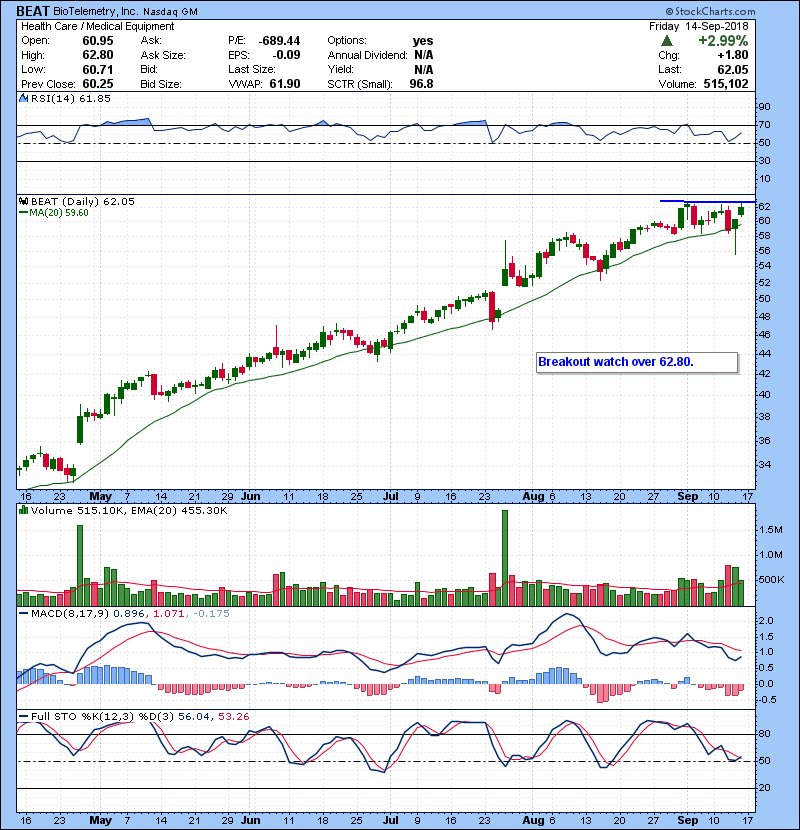Click the green up-arrow change indicator
The width and height of the screenshot is (800, 830).
click(x=667, y=41)
